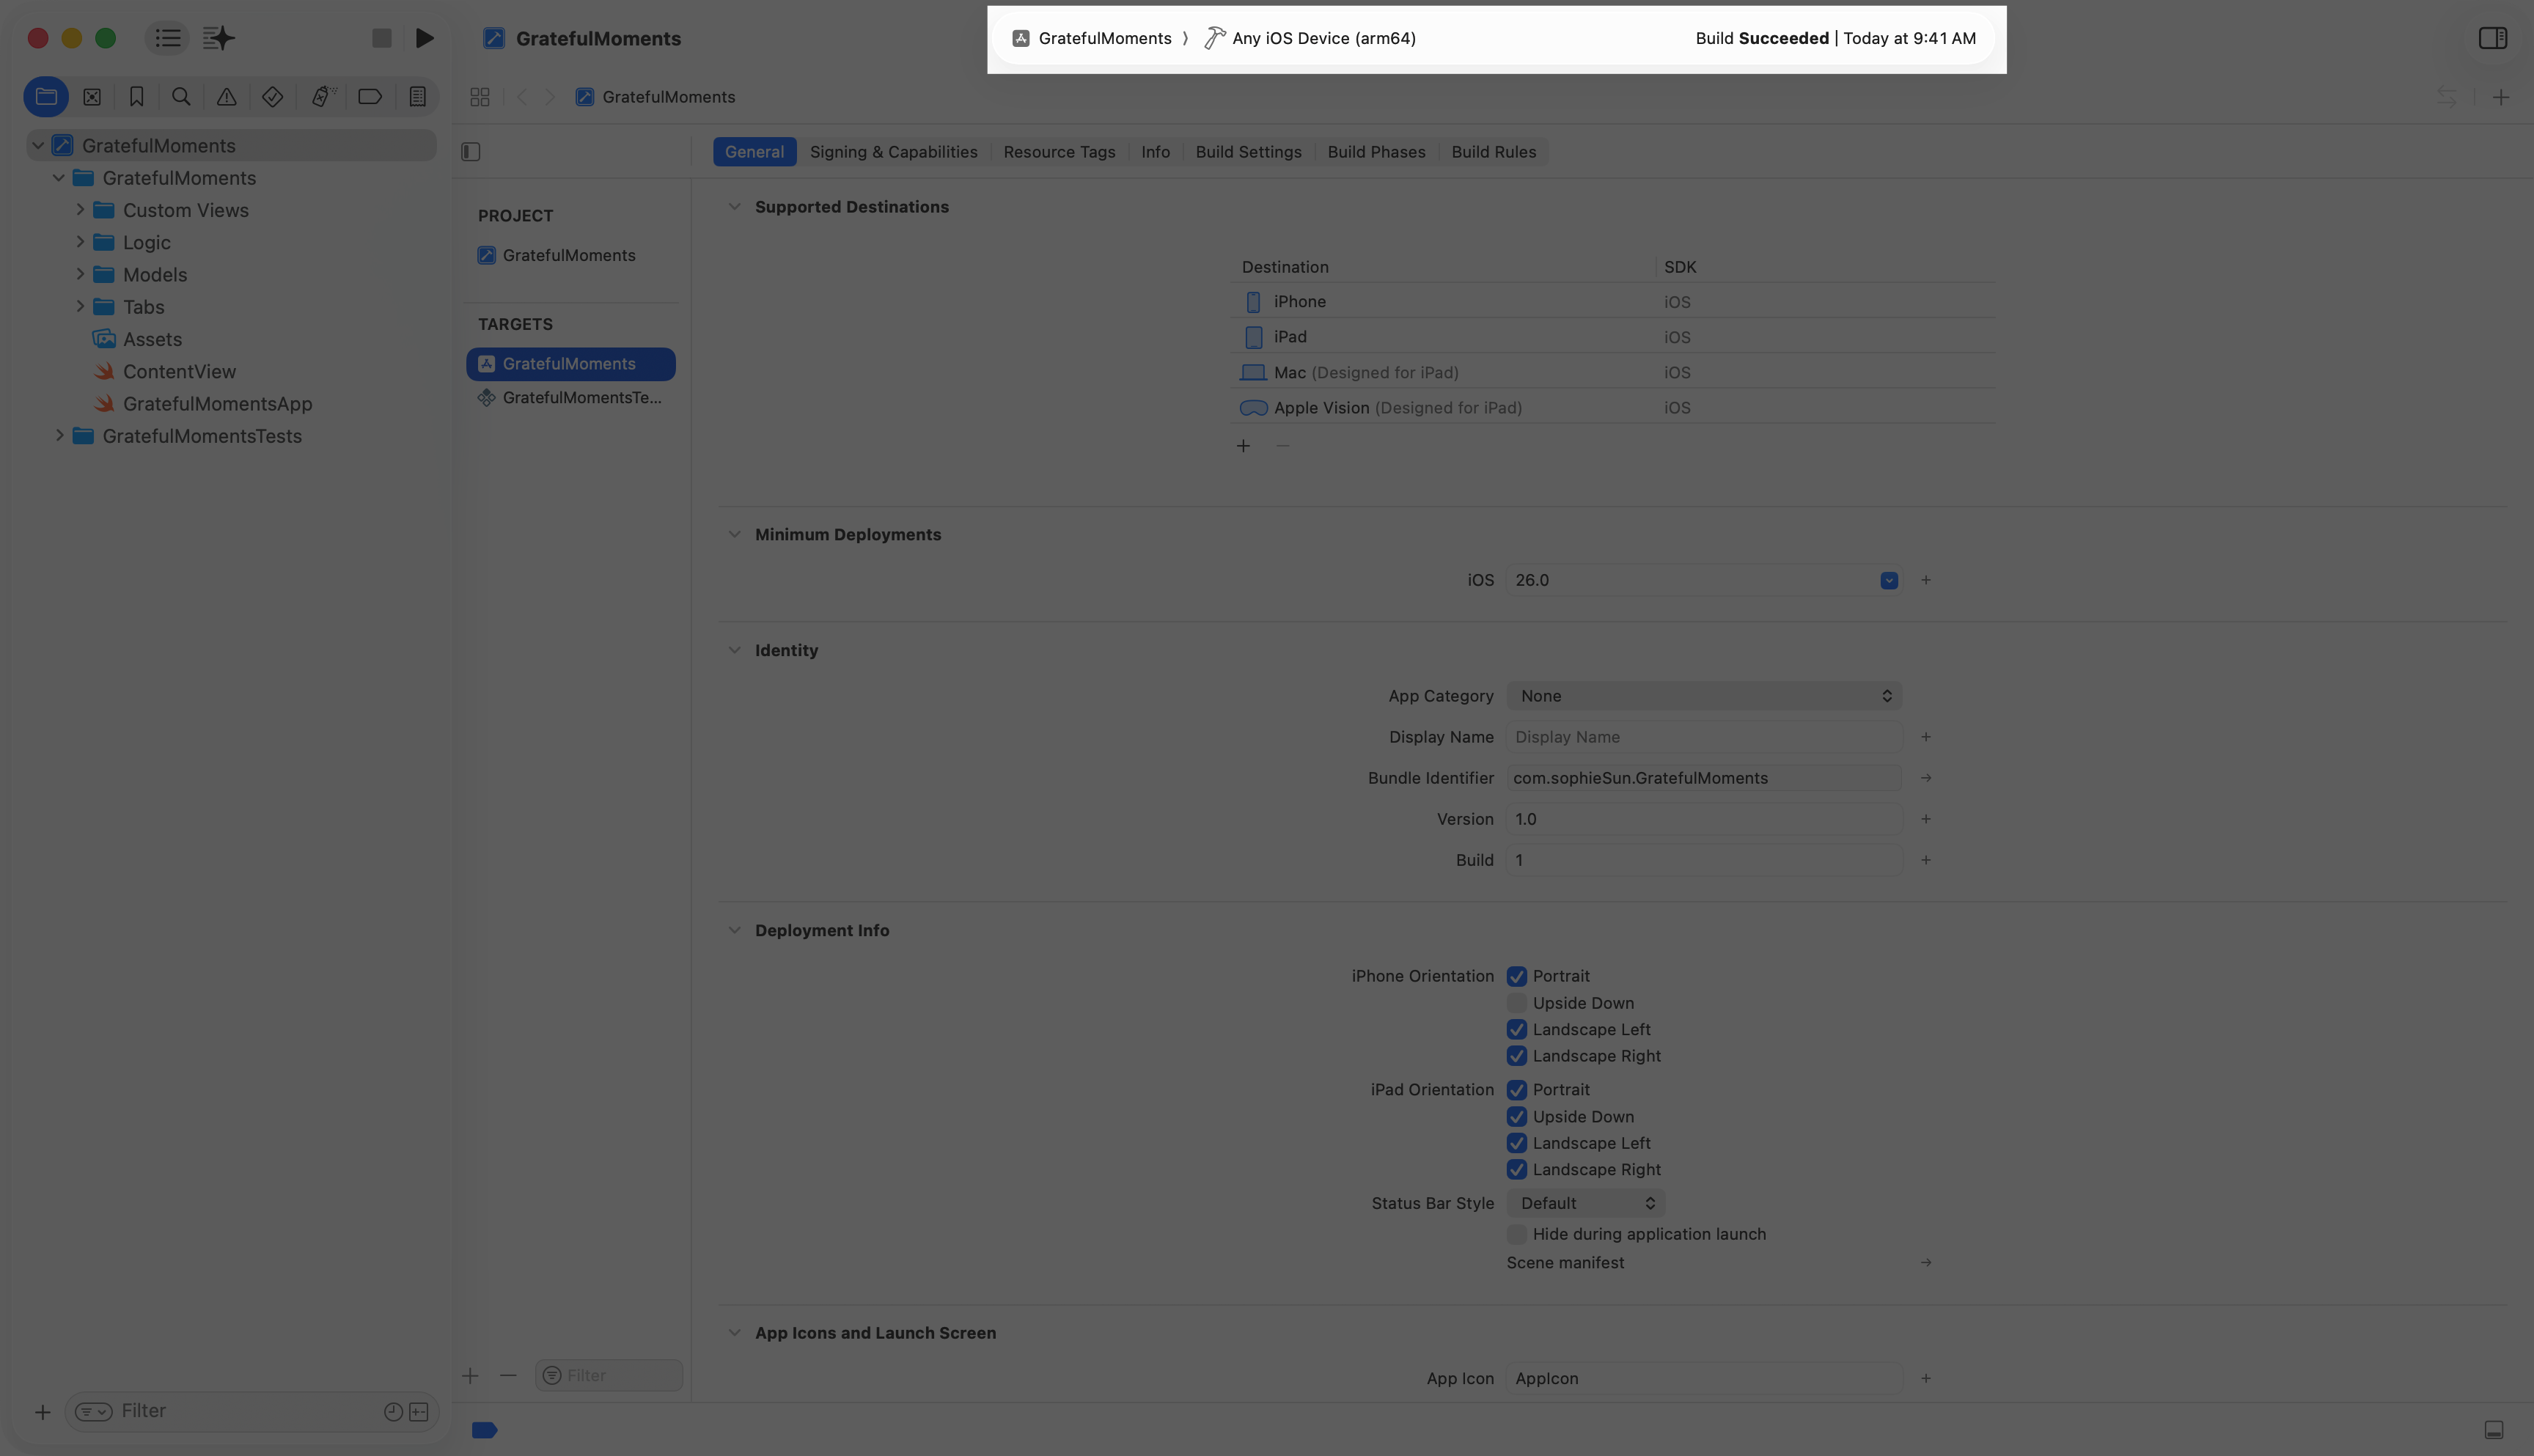
Task: Enable iPhone Upside Down orientation
Action: tap(1516, 1003)
